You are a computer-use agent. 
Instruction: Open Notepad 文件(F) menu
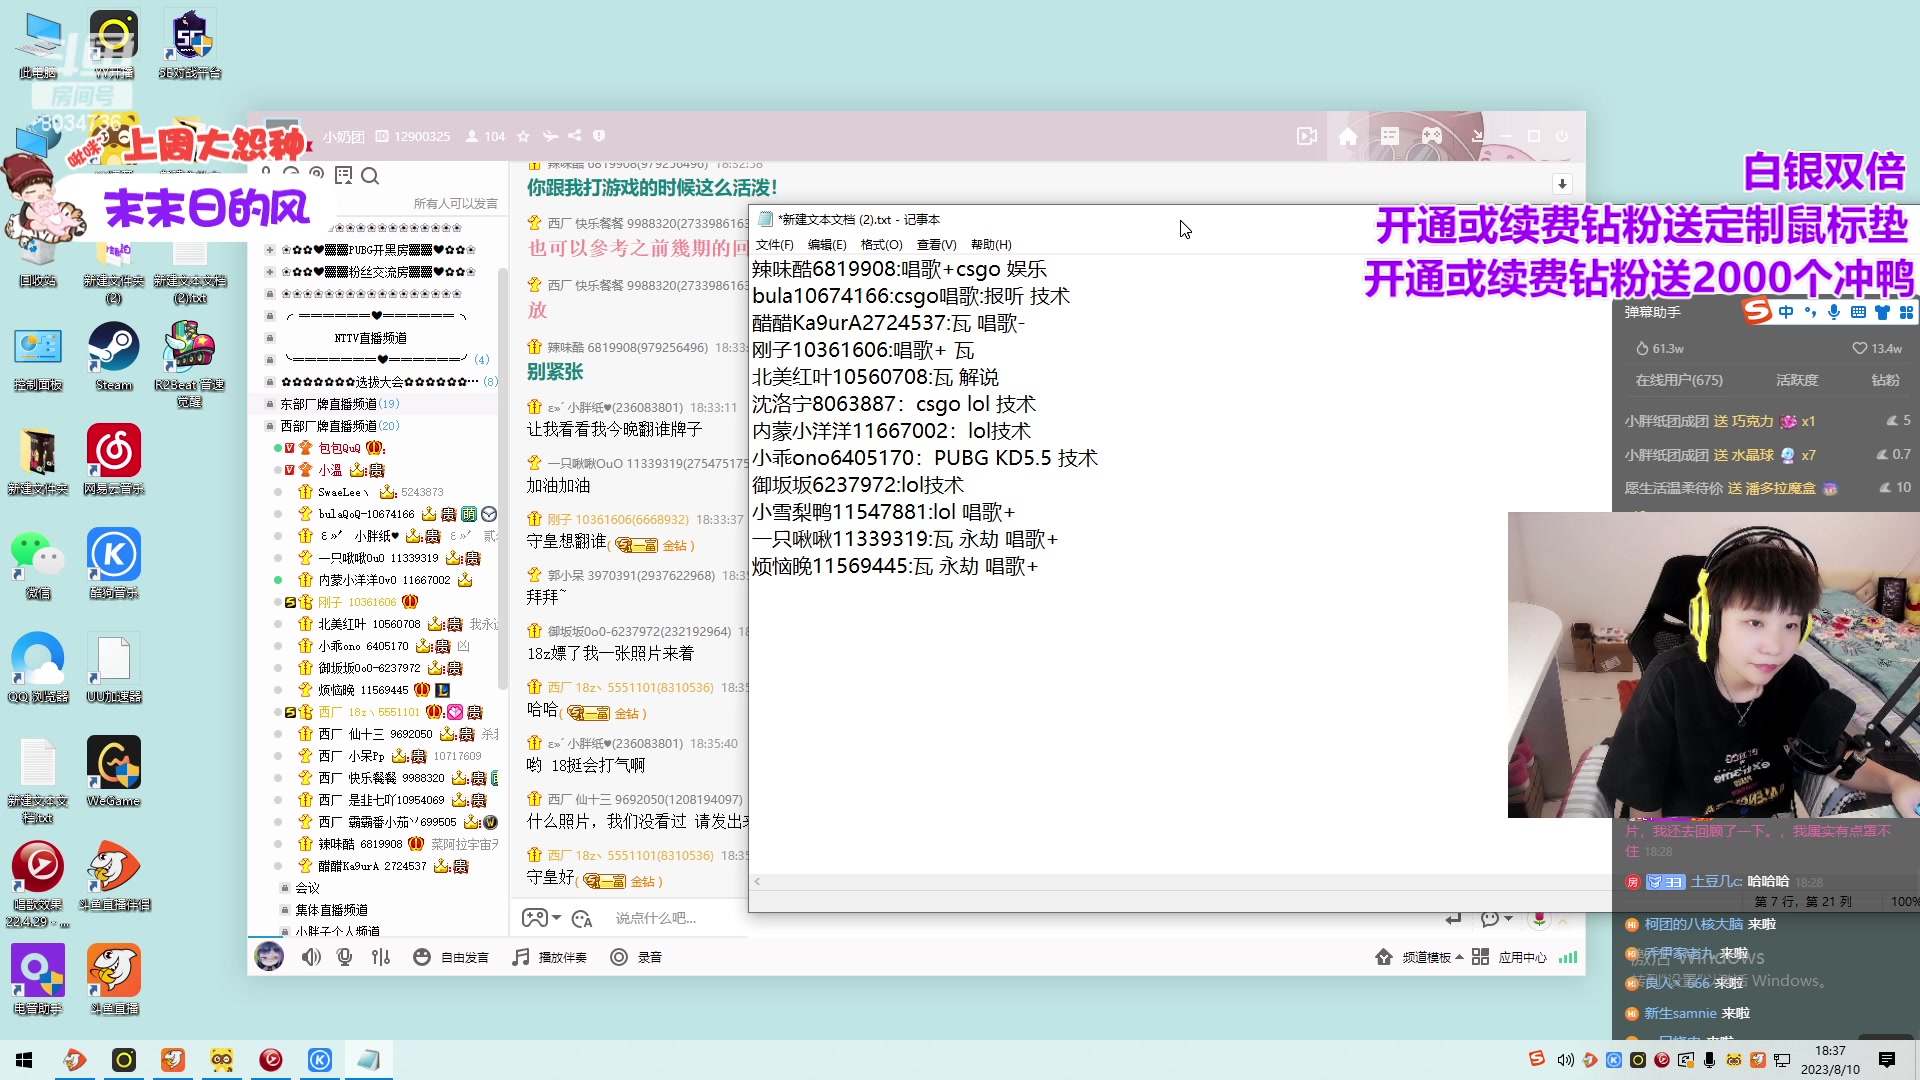[x=774, y=245]
